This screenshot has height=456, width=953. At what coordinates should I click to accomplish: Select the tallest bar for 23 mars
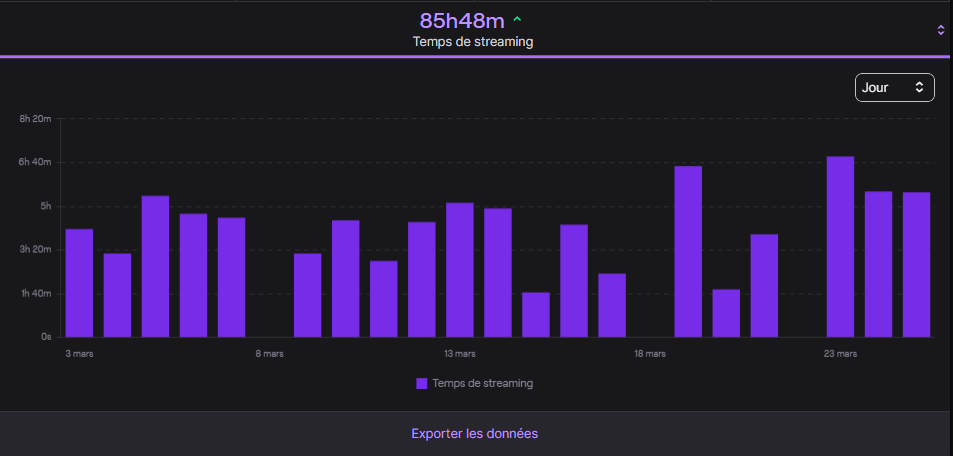click(841, 247)
